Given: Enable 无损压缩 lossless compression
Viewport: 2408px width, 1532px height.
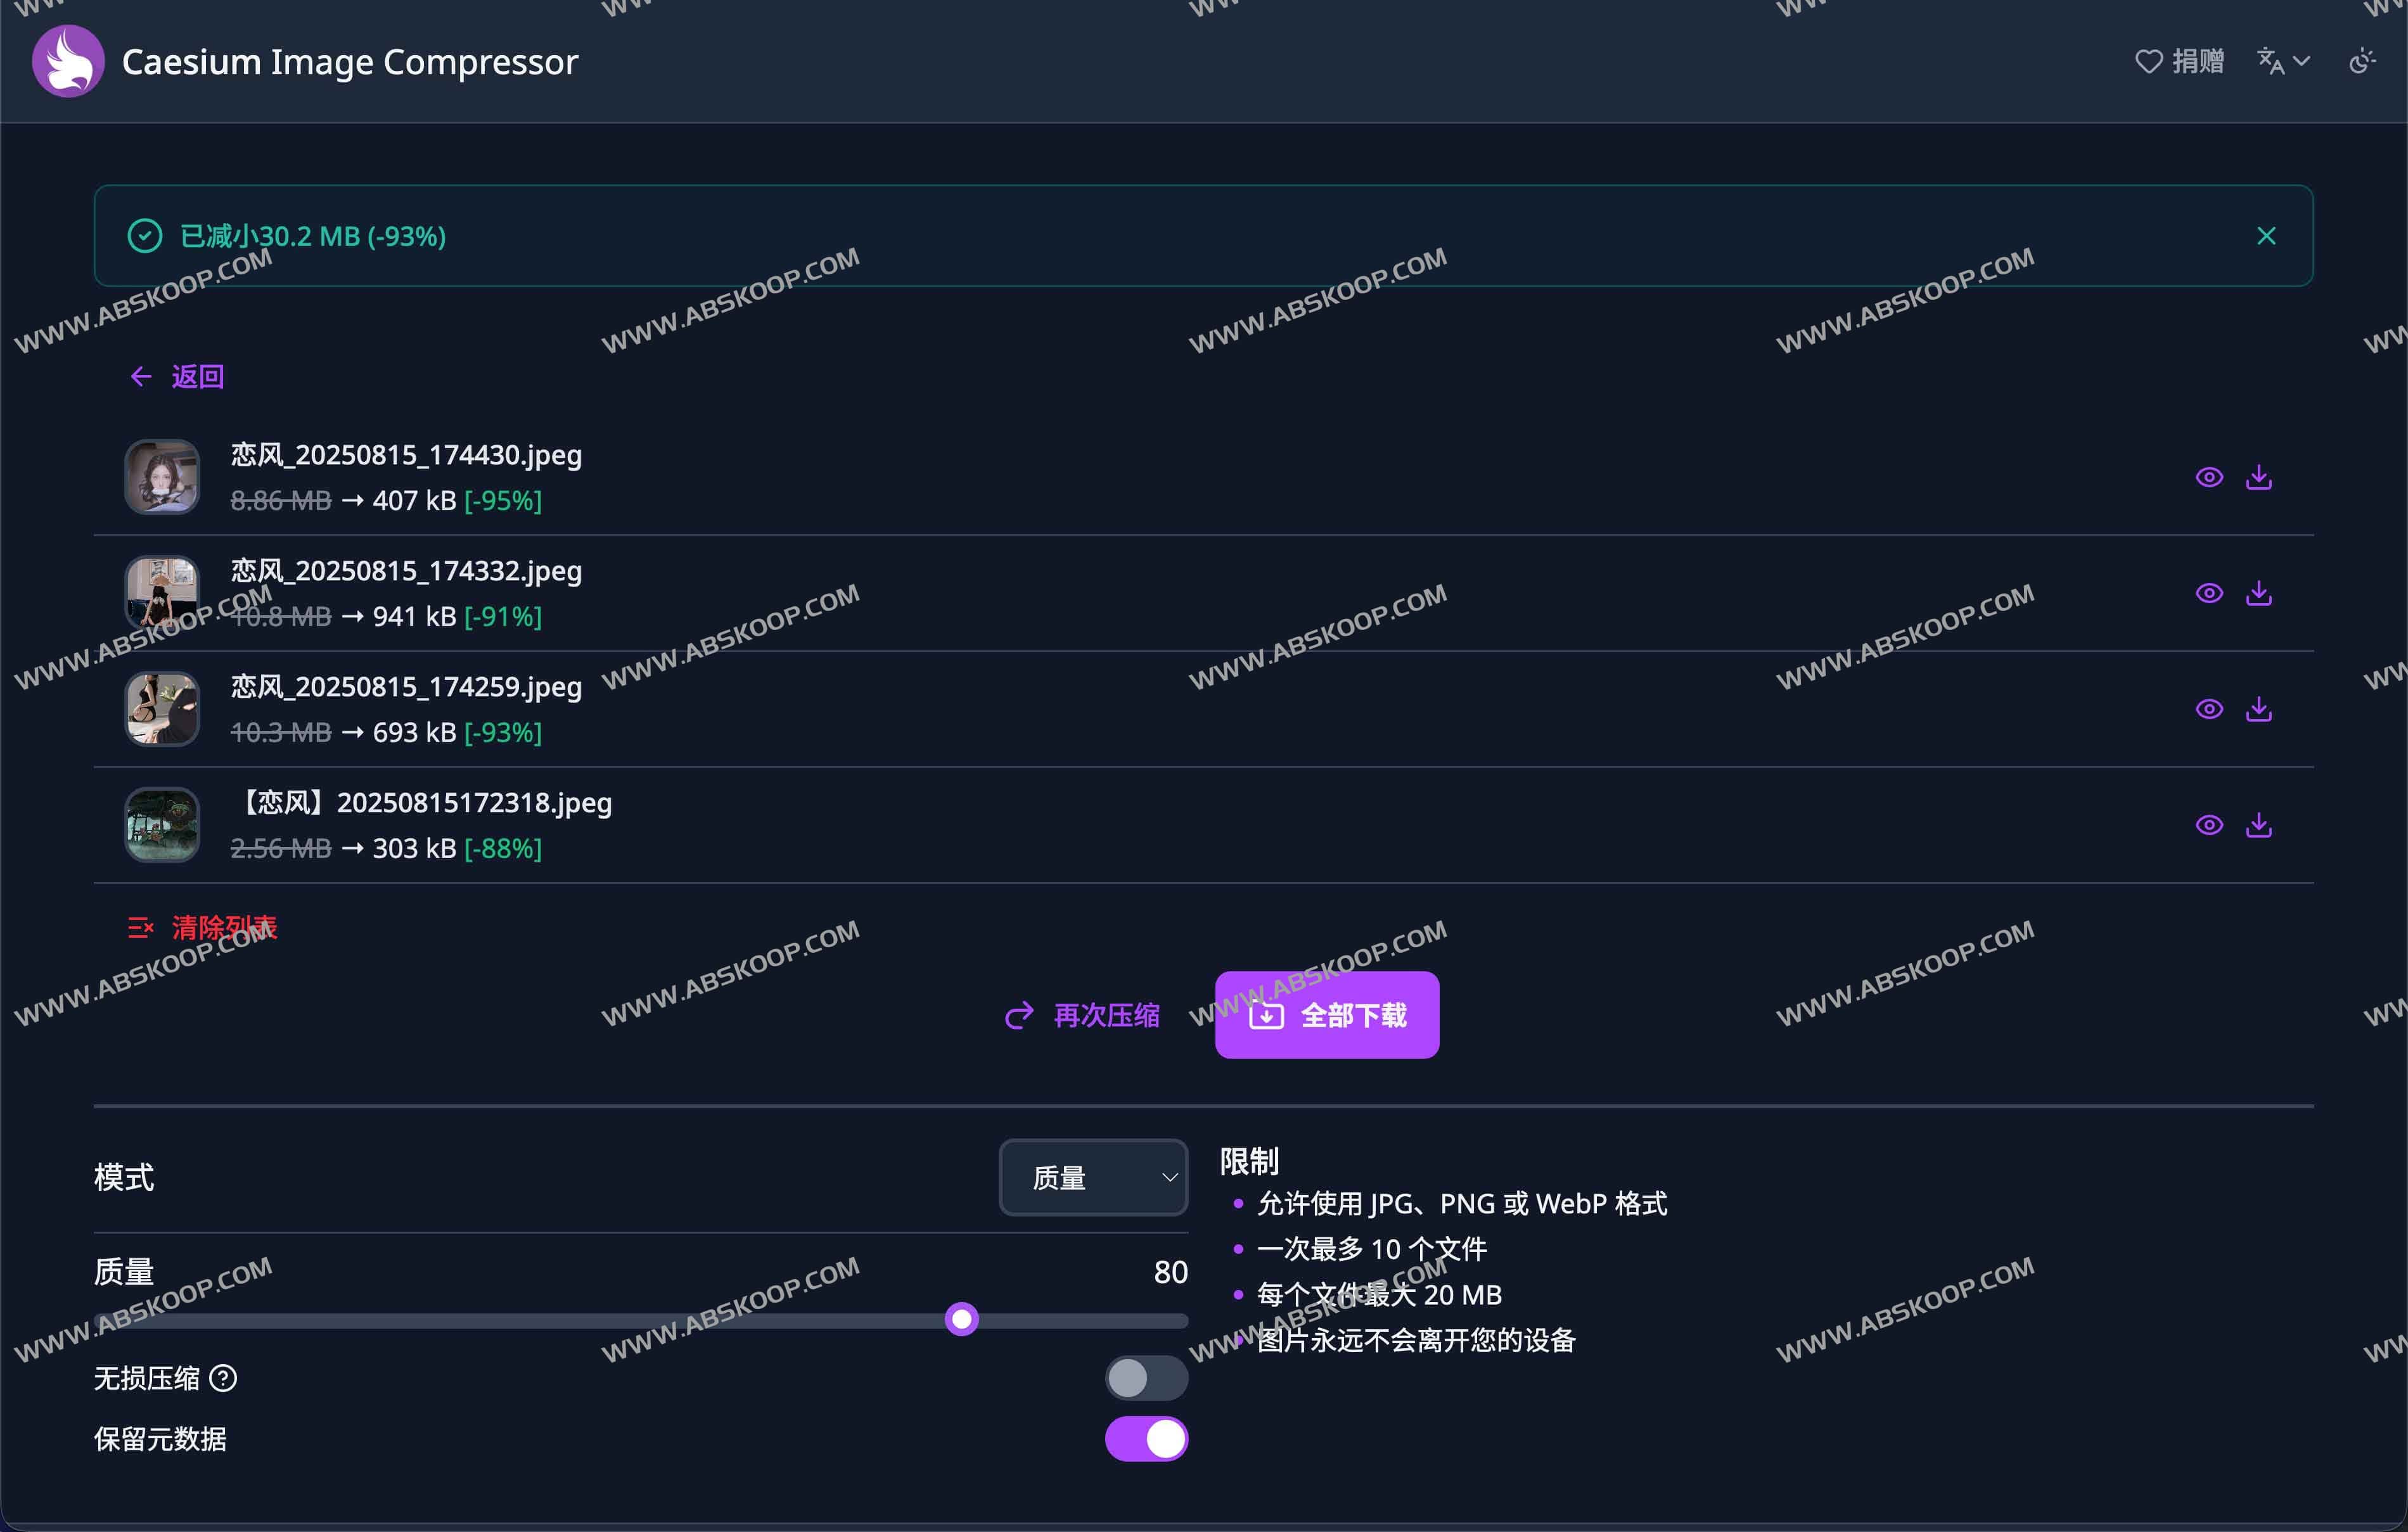Looking at the screenshot, I should [x=1146, y=1378].
